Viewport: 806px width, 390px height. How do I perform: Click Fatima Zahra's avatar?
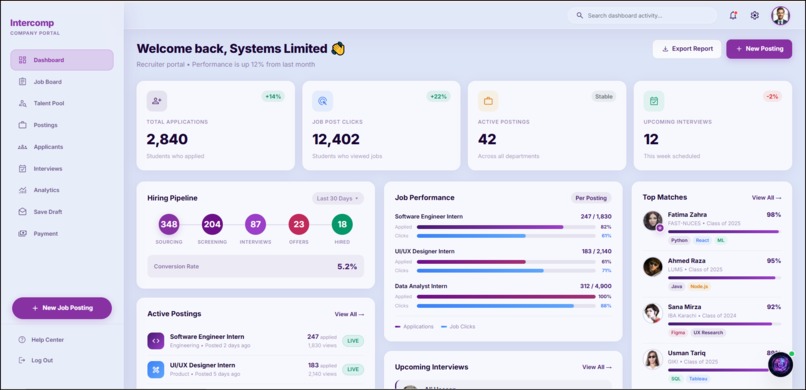tap(653, 220)
